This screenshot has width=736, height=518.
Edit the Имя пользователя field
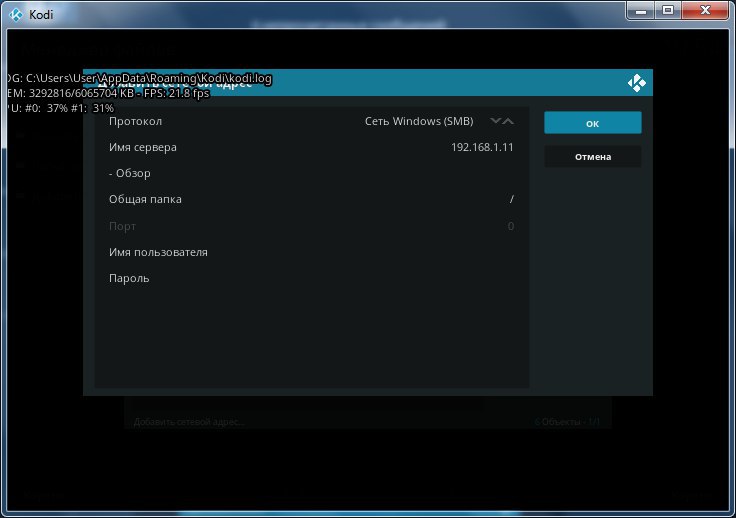pos(312,252)
